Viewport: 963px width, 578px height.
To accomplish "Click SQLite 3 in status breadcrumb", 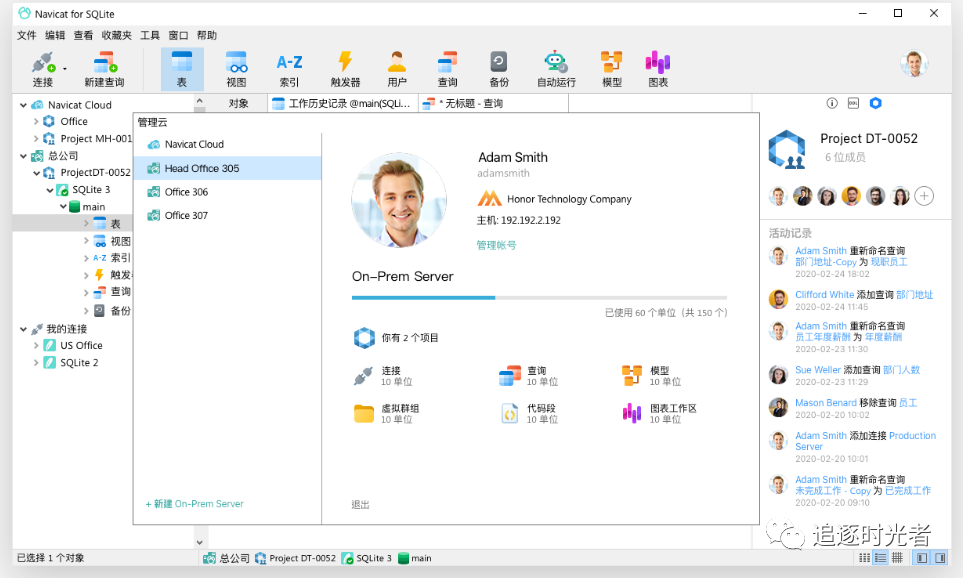I will [x=367, y=558].
